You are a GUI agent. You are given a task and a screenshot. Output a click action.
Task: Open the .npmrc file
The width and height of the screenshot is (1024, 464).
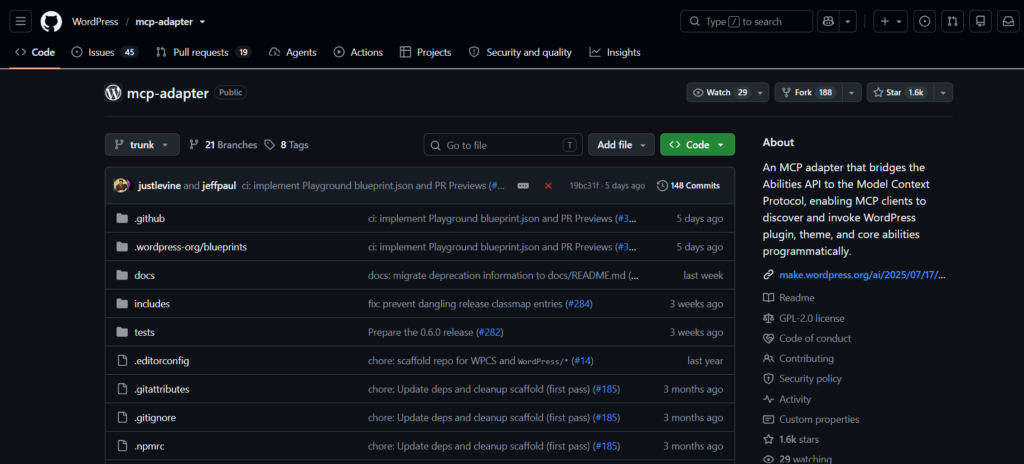tap(151, 446)
